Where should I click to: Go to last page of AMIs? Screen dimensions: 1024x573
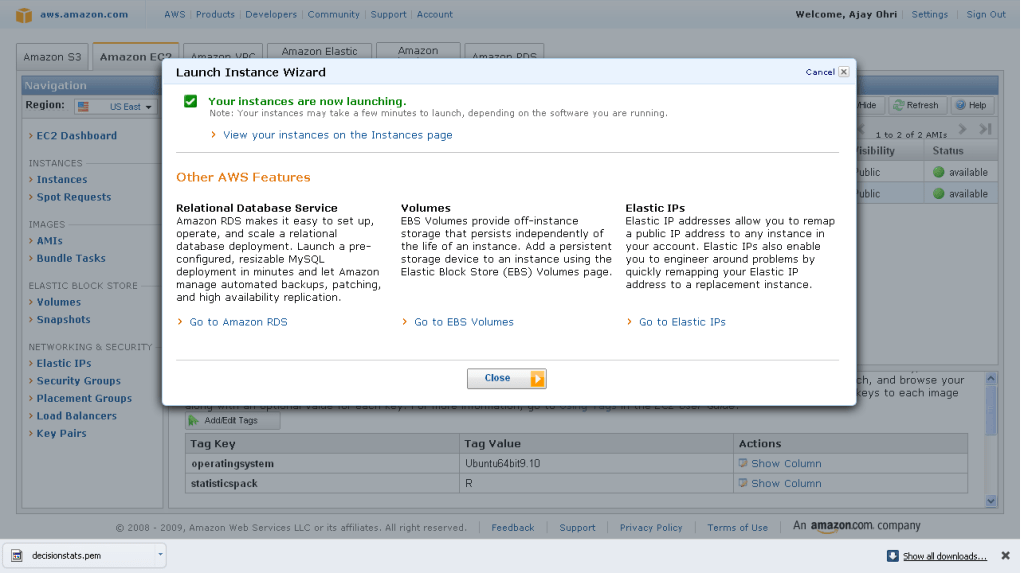[x=985, y=129]
